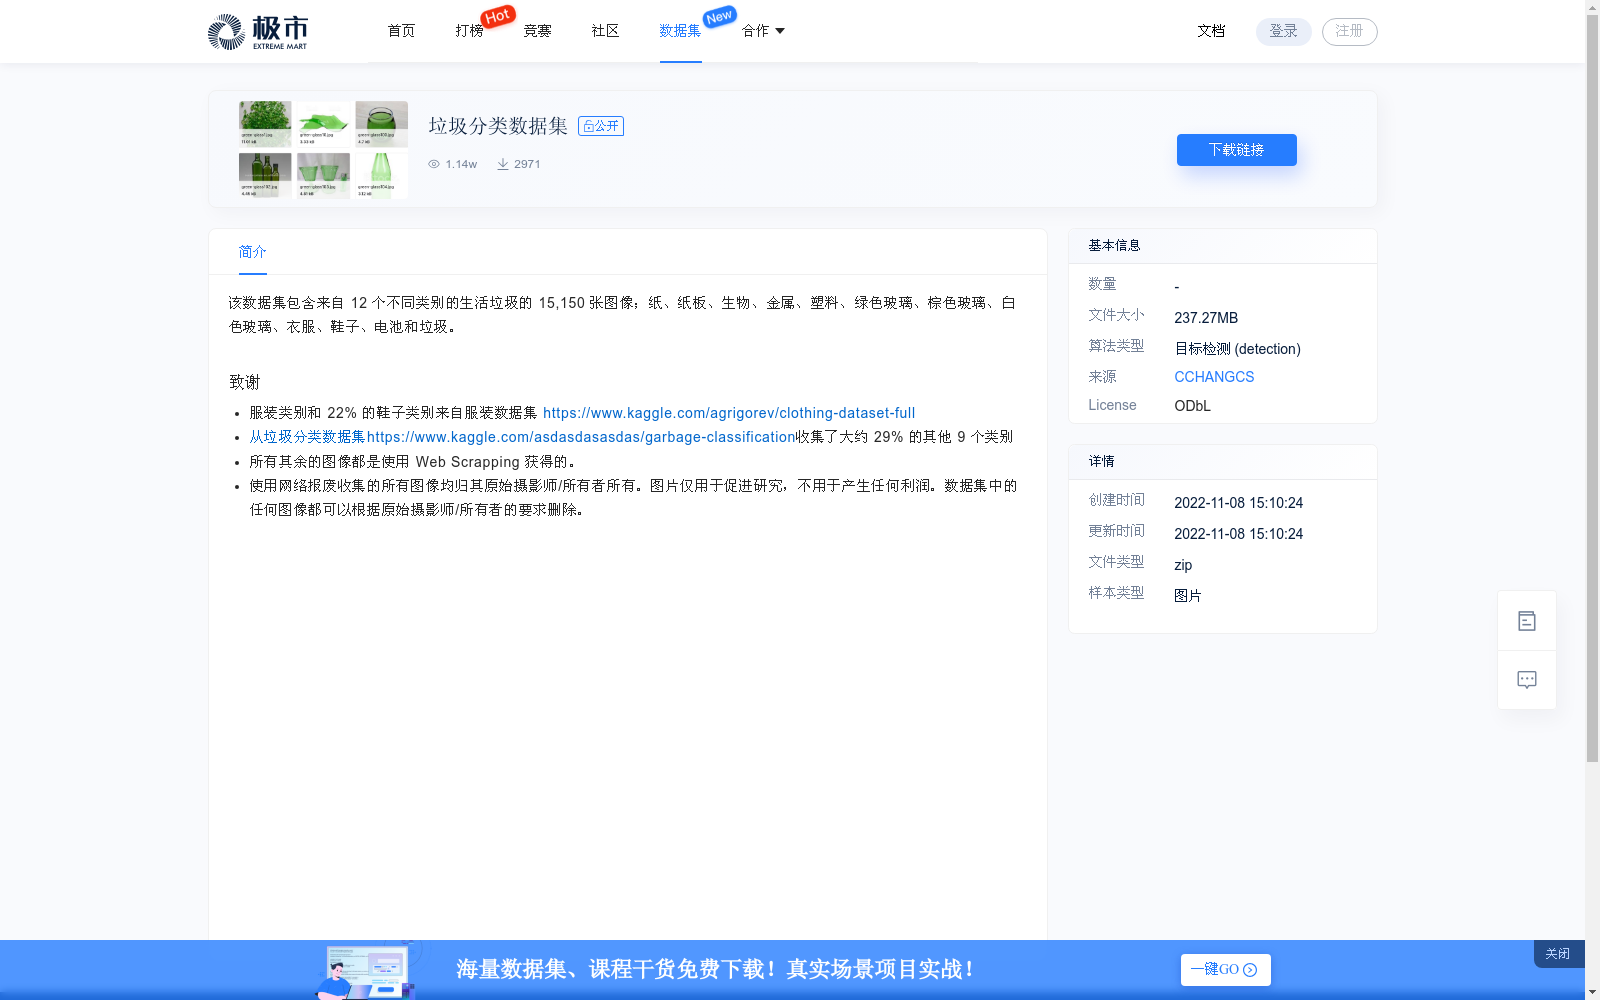Open the 文档 link
This screenshot has width=1600, height=1000.
[1211, 31]
